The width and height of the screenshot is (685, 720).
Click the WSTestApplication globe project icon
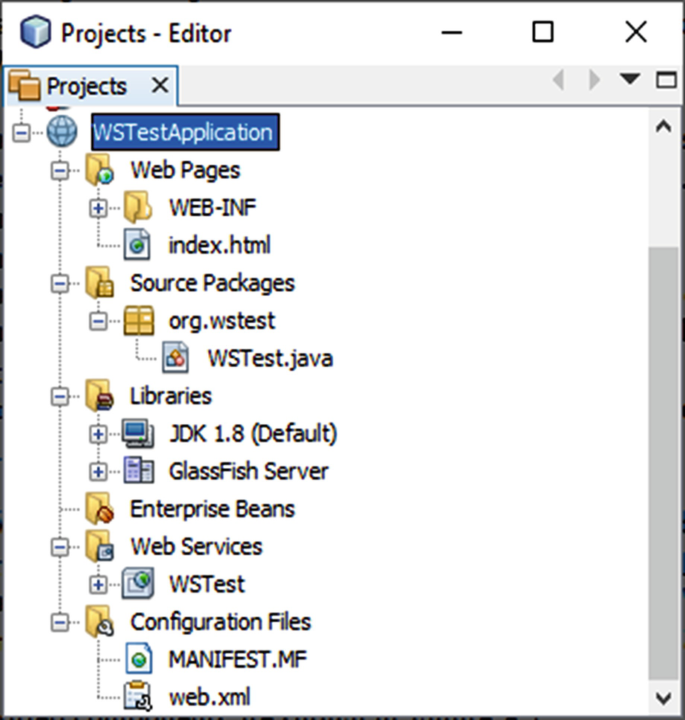[62, 132]
